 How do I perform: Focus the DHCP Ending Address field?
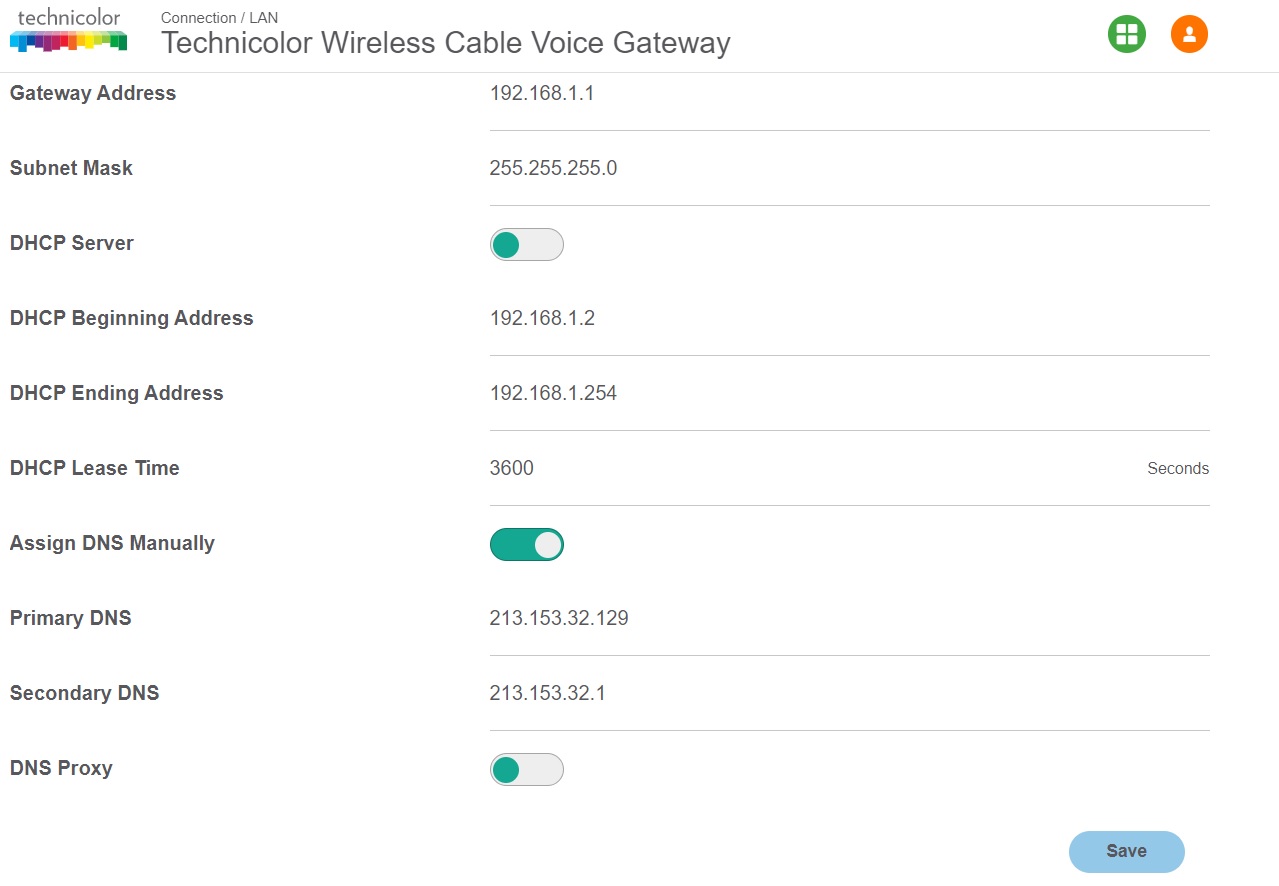pos(849,394)
